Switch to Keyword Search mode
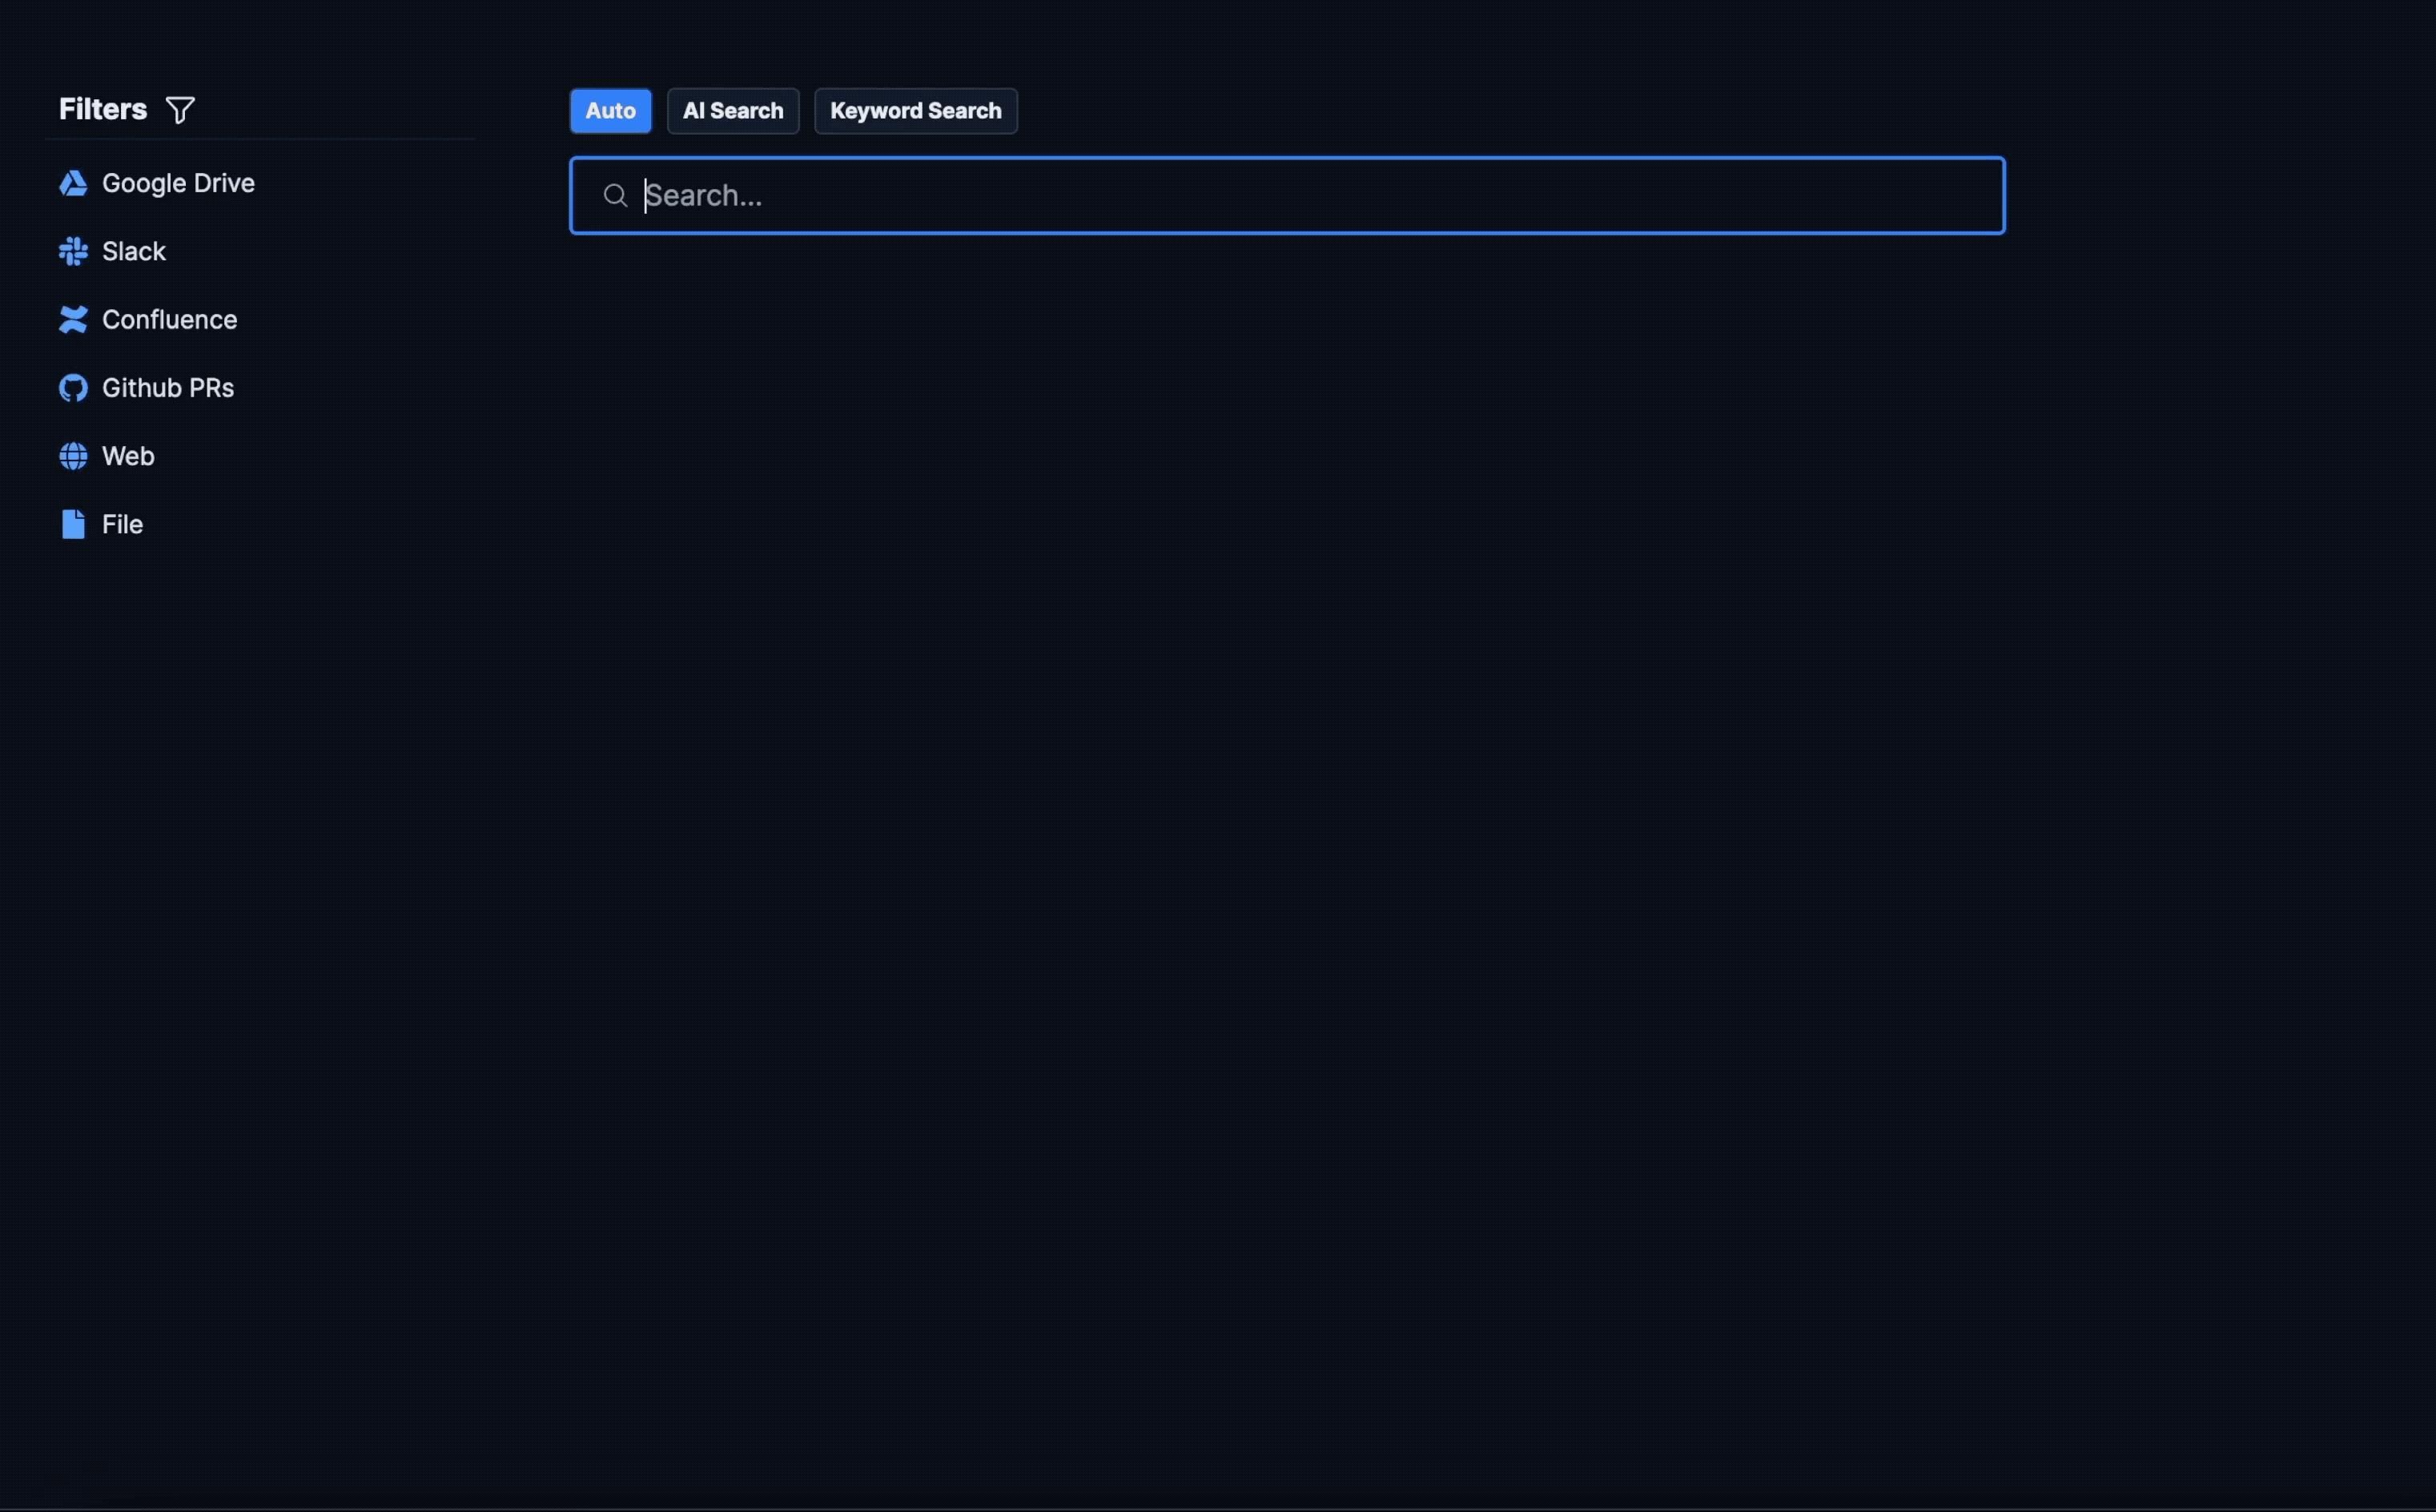This screenshot has height=1512, width=2436. point(915,111)
